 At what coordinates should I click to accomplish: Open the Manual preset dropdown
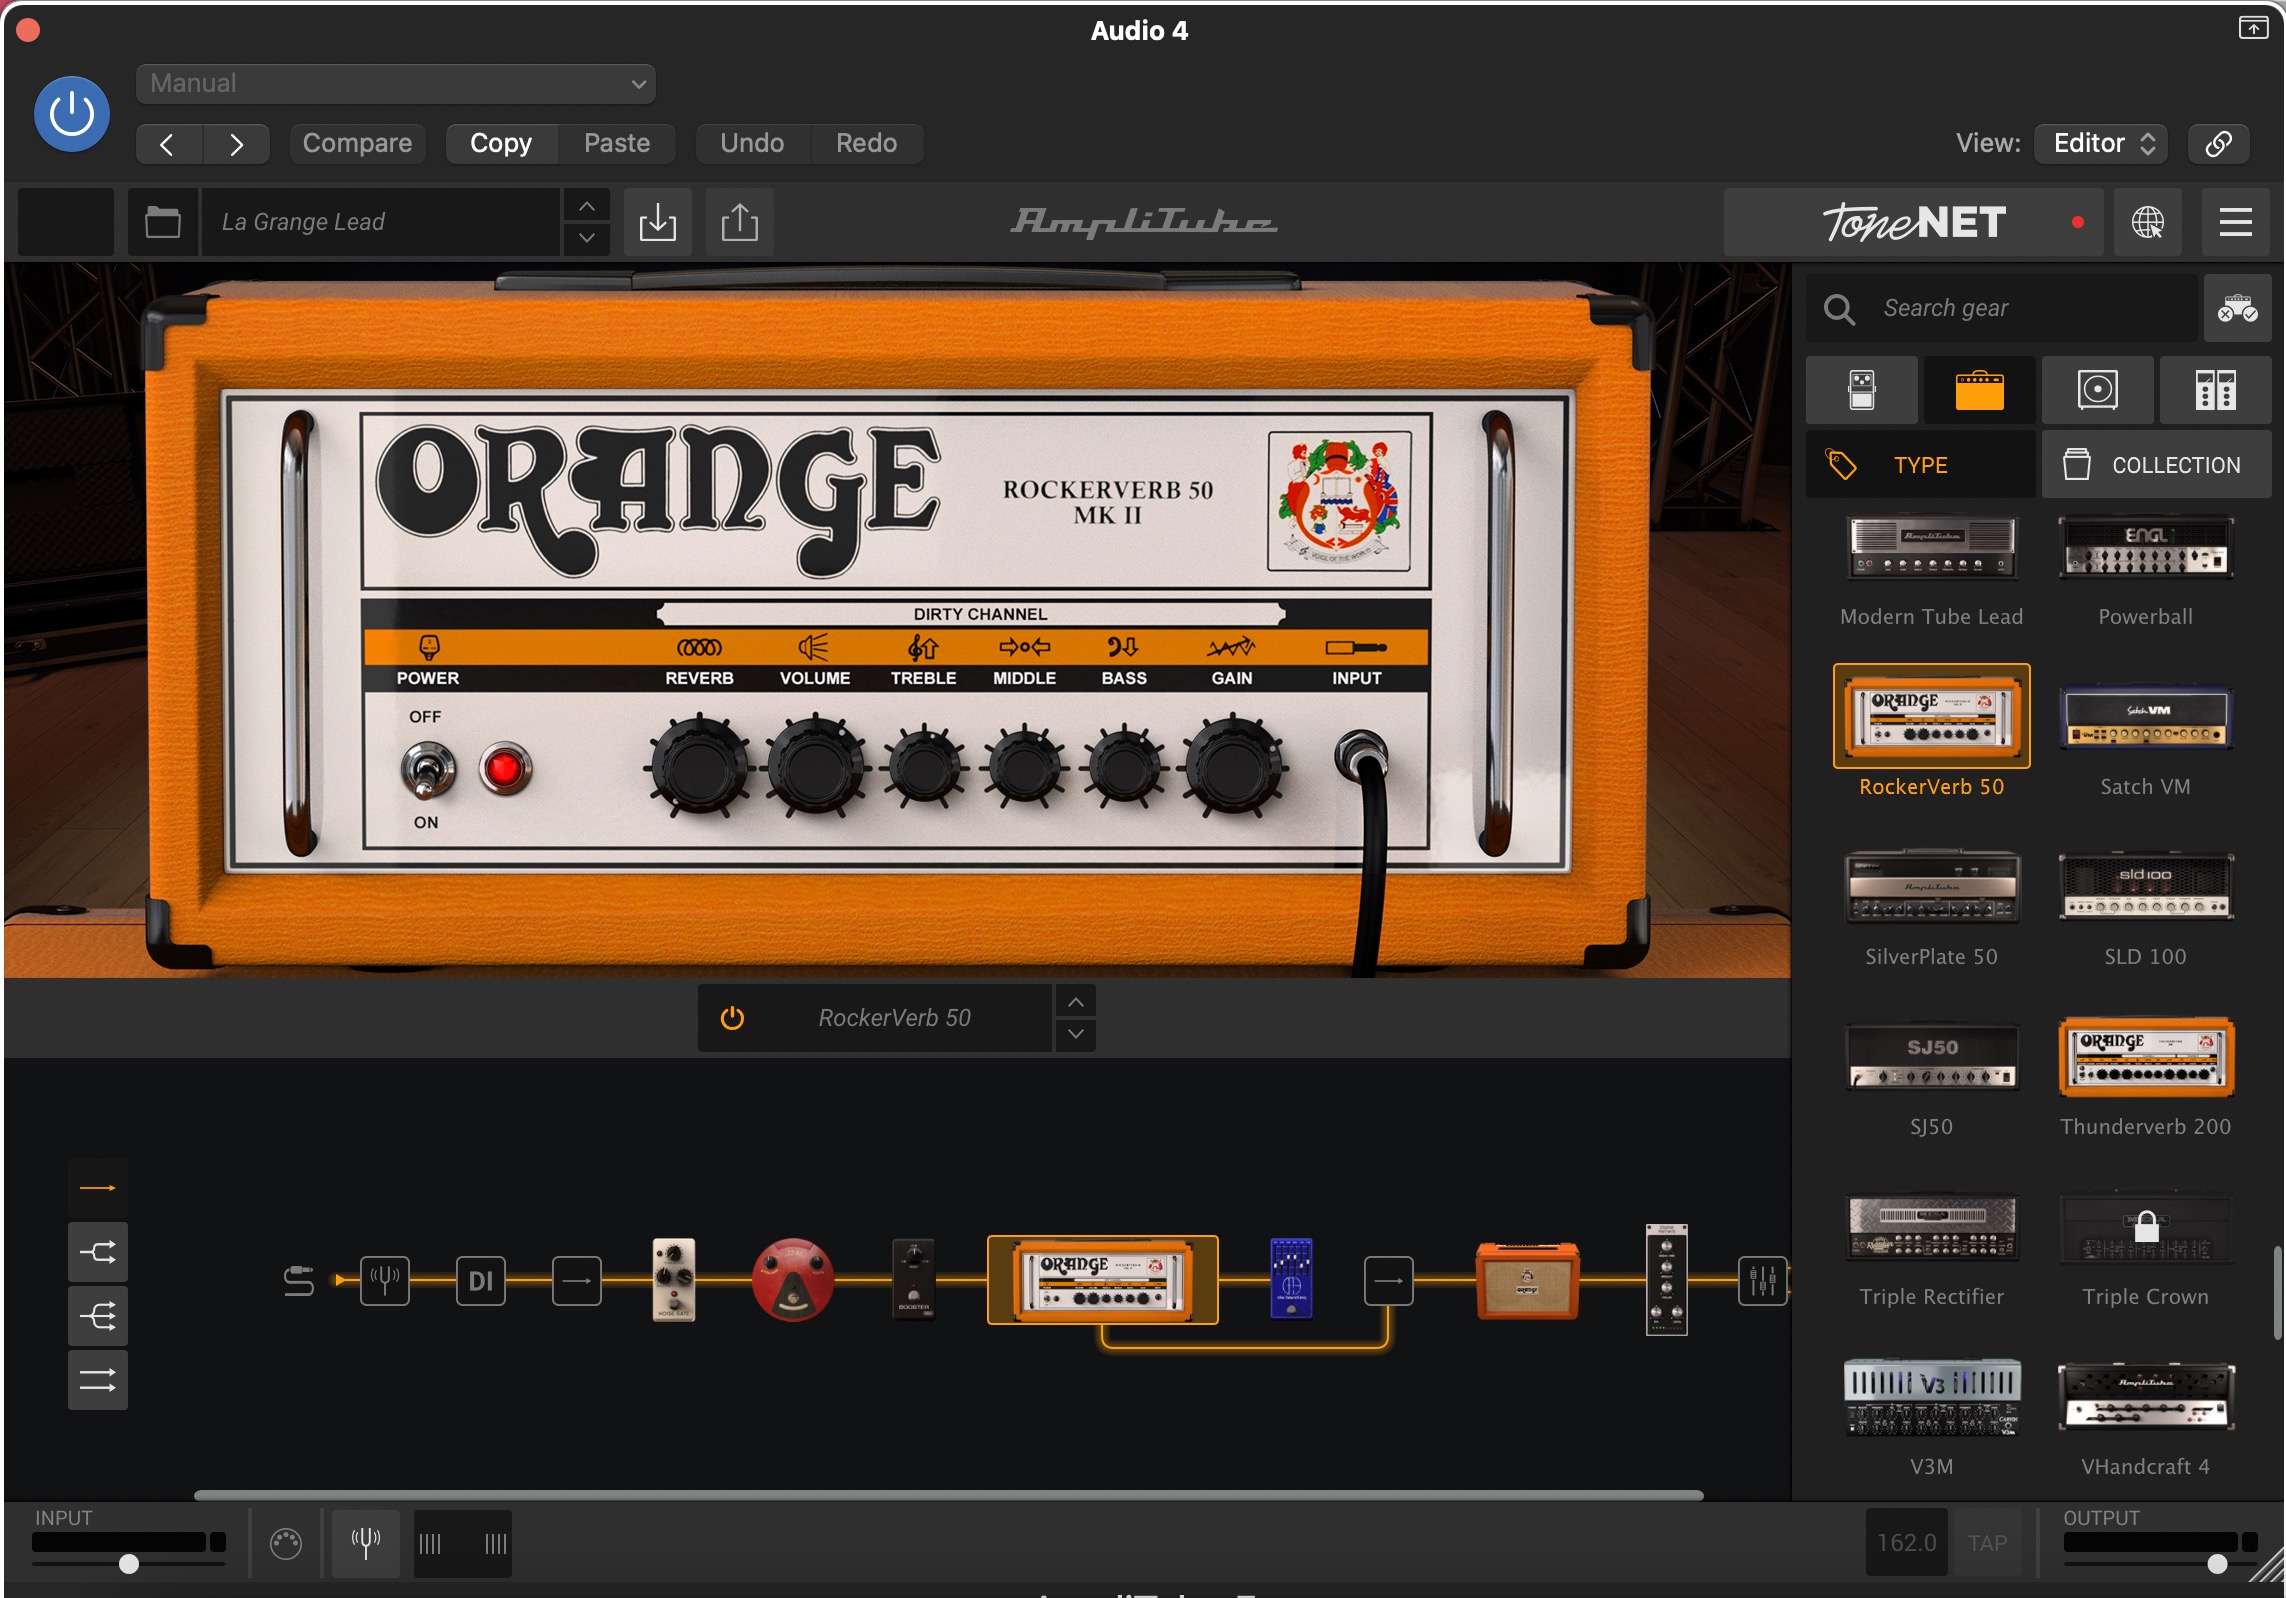point(395,84)
